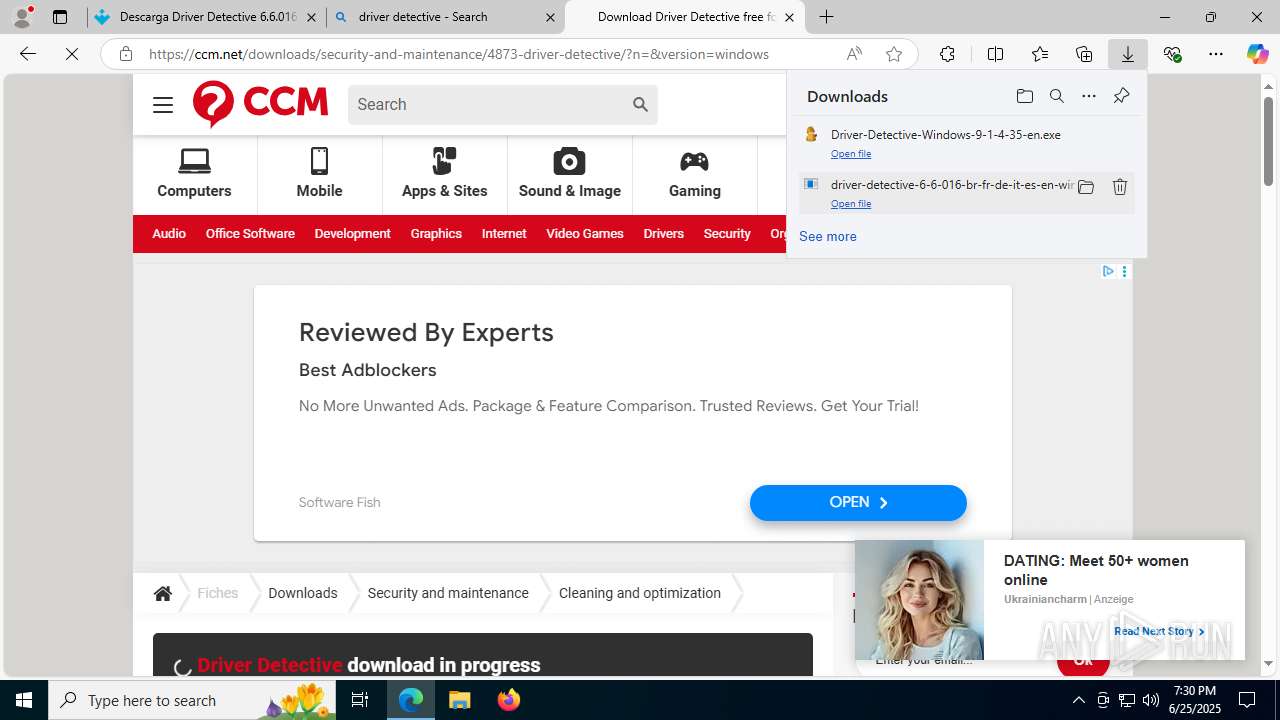
Task: Open the Extensions puzzle icon
Action: click(947, 54)
